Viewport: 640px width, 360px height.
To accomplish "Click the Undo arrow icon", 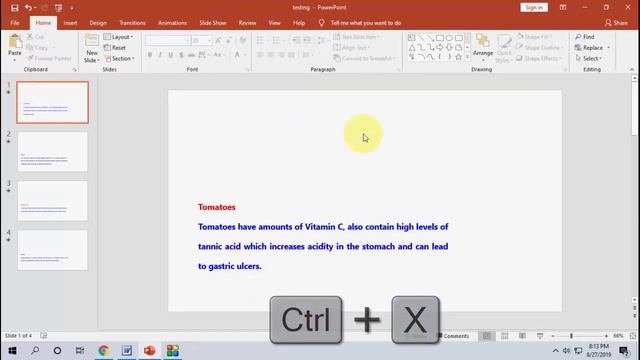I will [x=28, y=8].
